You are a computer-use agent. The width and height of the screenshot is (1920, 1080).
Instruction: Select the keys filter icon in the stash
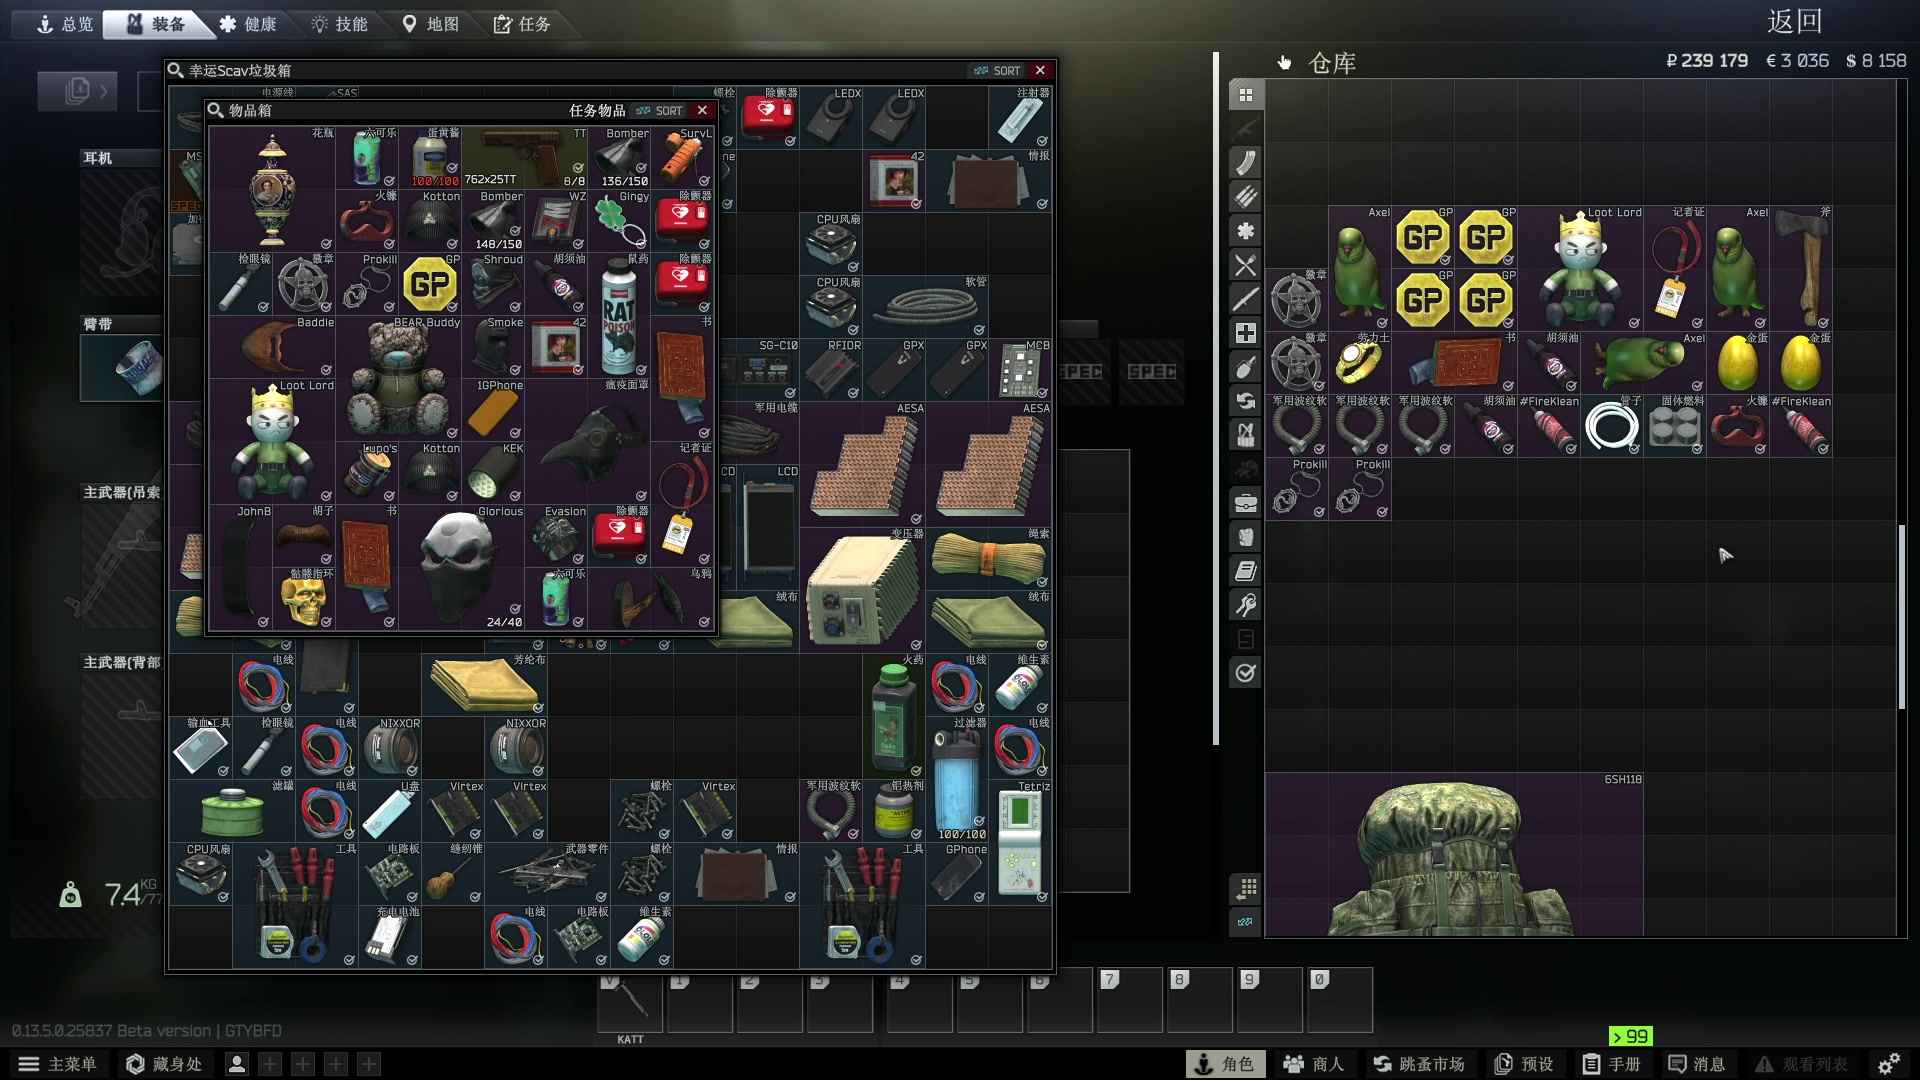[x=1245, y=605]
